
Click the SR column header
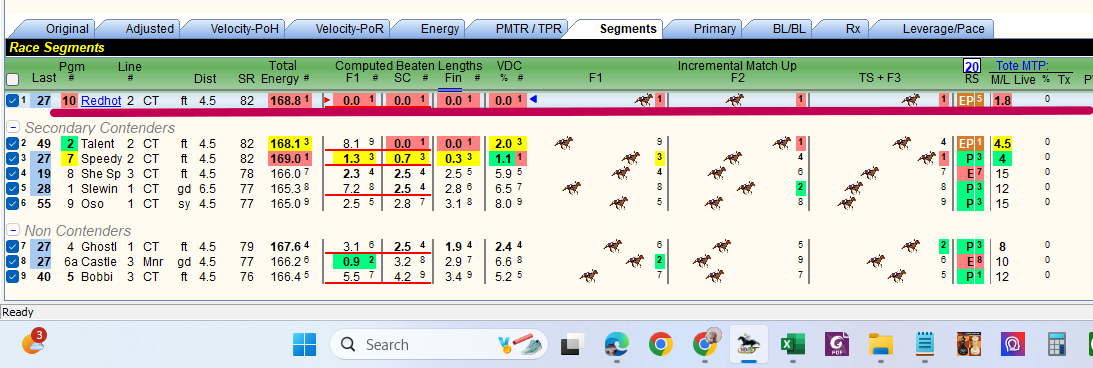pyautogui.click(x=247, y=79)
